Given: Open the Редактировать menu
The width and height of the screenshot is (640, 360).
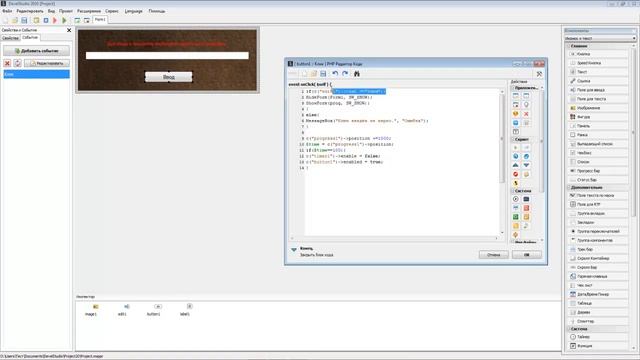Looking at the screenshot, I should [x=29, y=11].
